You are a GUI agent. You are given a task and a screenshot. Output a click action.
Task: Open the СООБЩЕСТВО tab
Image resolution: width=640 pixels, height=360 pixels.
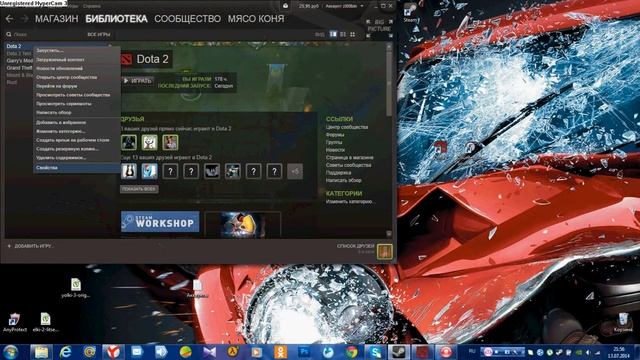[187, 19]
